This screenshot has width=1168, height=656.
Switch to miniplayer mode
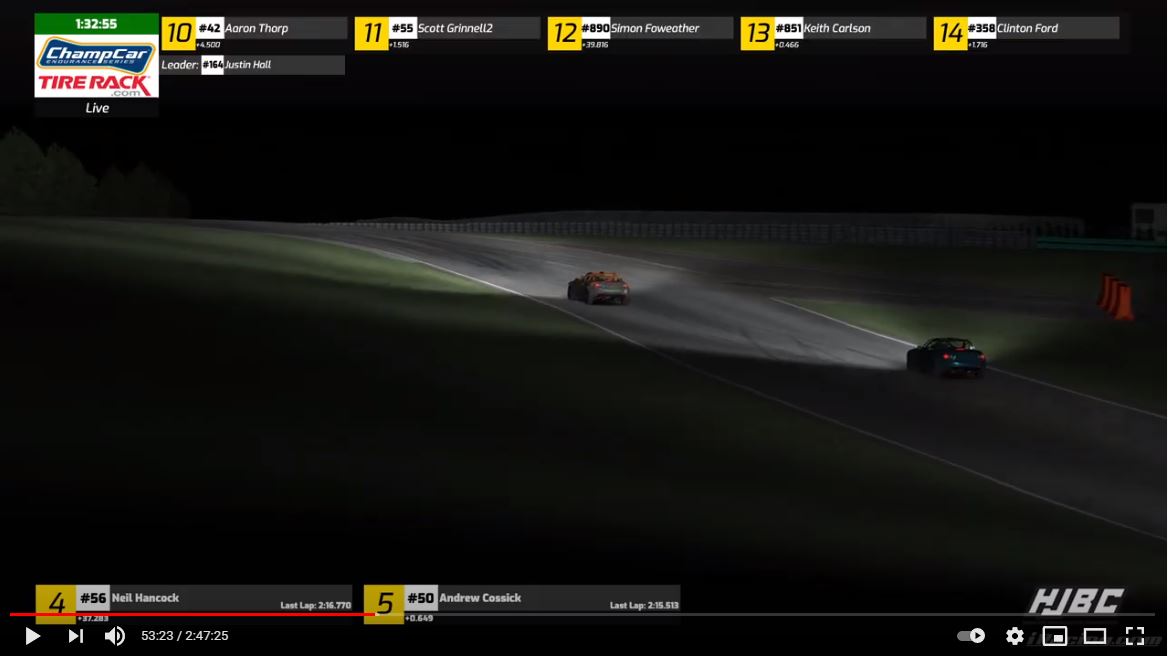[x=1054, y=636]
